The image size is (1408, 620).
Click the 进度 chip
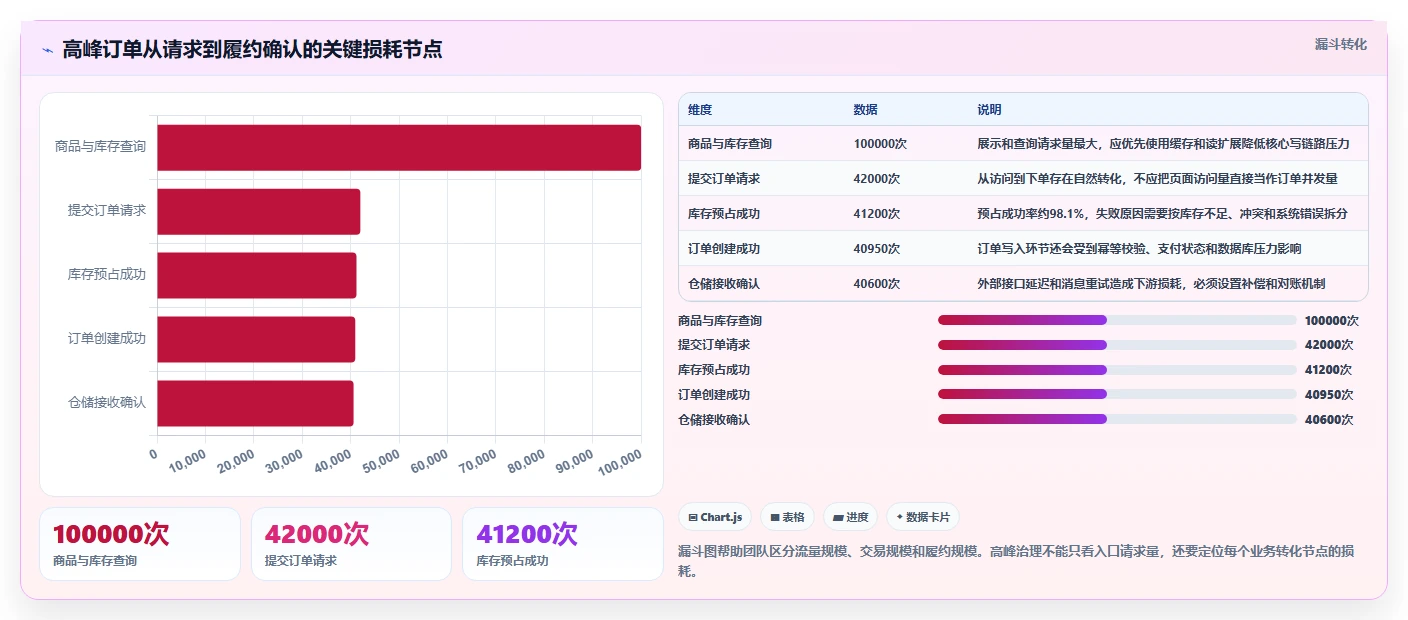(x=850, y=517)
